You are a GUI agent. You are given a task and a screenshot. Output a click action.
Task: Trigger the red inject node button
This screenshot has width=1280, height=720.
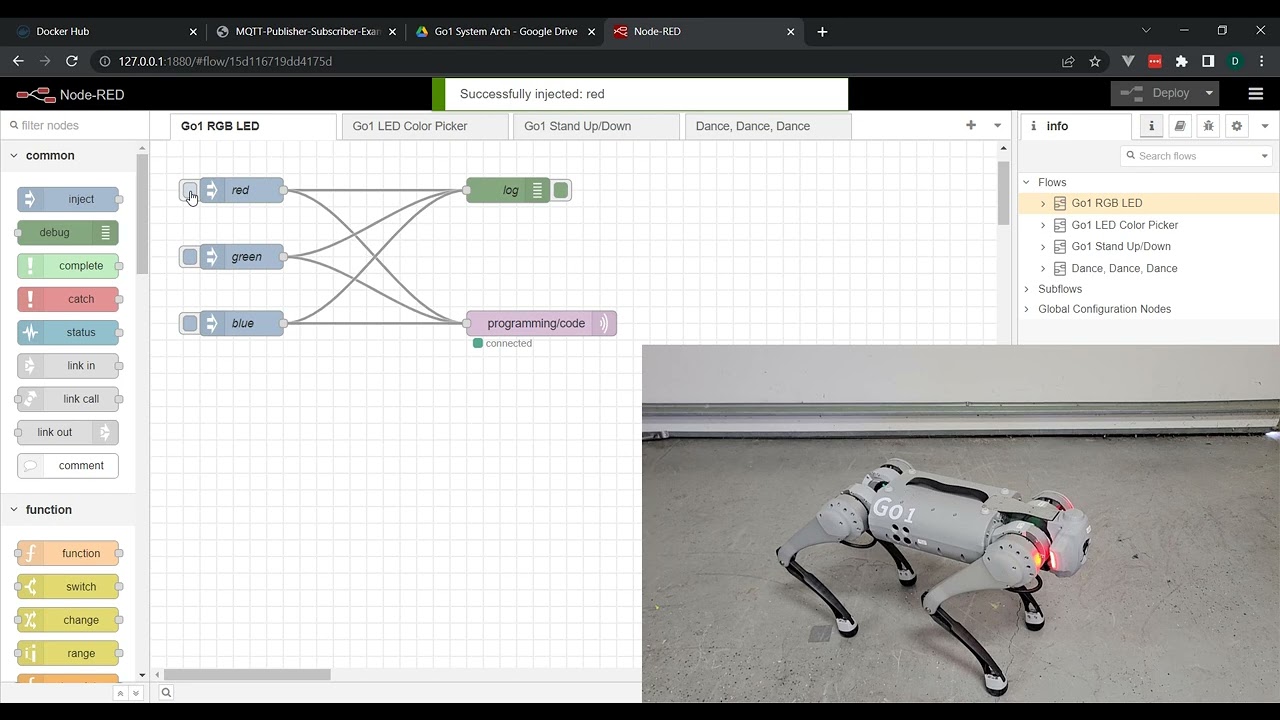[x=189, y=190]
